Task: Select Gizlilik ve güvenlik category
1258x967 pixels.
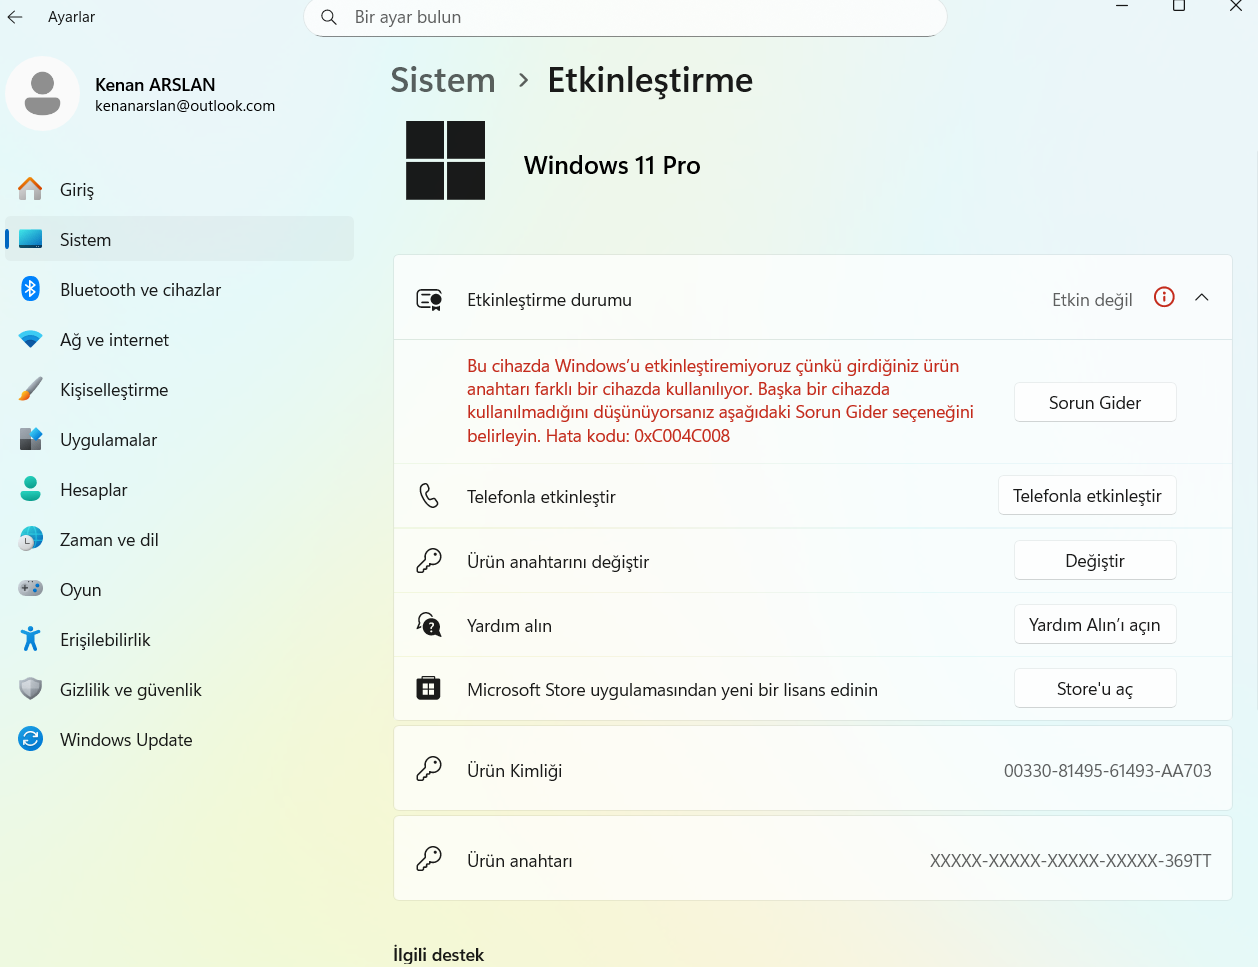Action: pos(180,689)
